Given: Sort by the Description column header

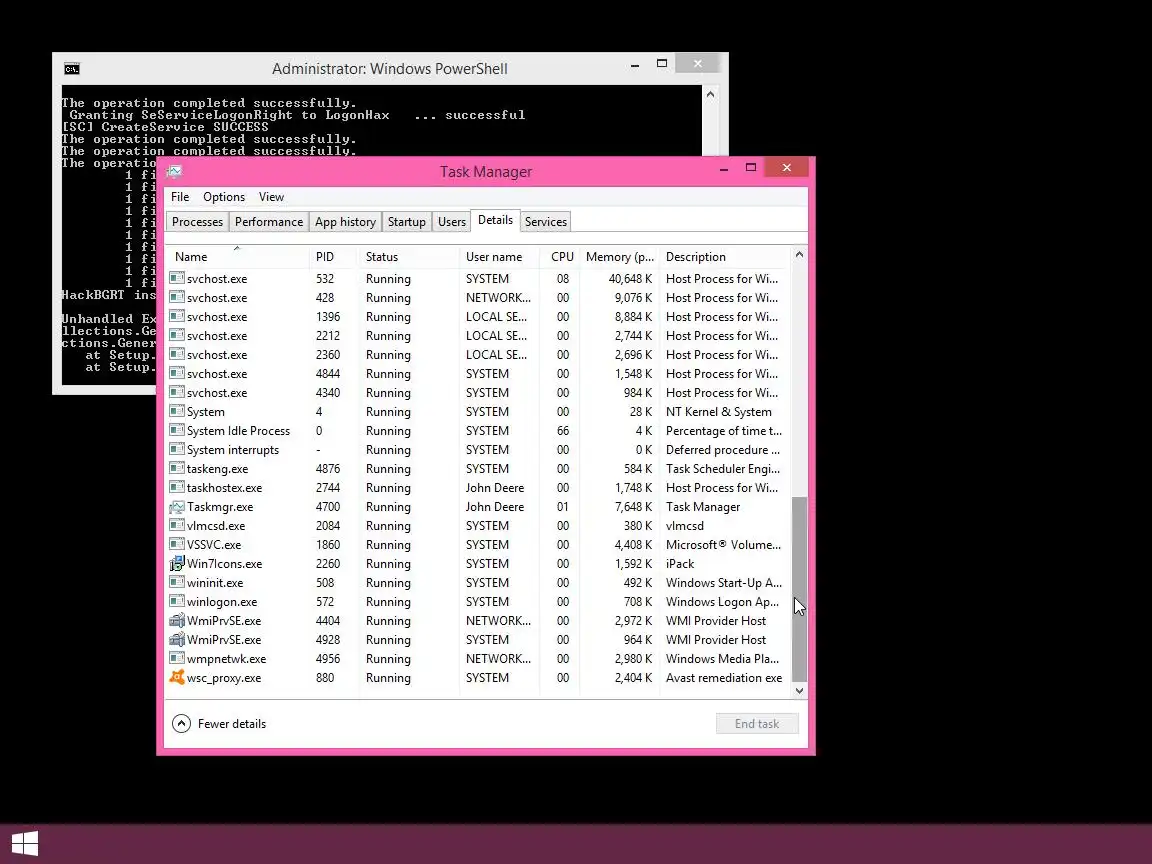Looking at the screenshot, I should pyautogui.click(x=724, y=256).
